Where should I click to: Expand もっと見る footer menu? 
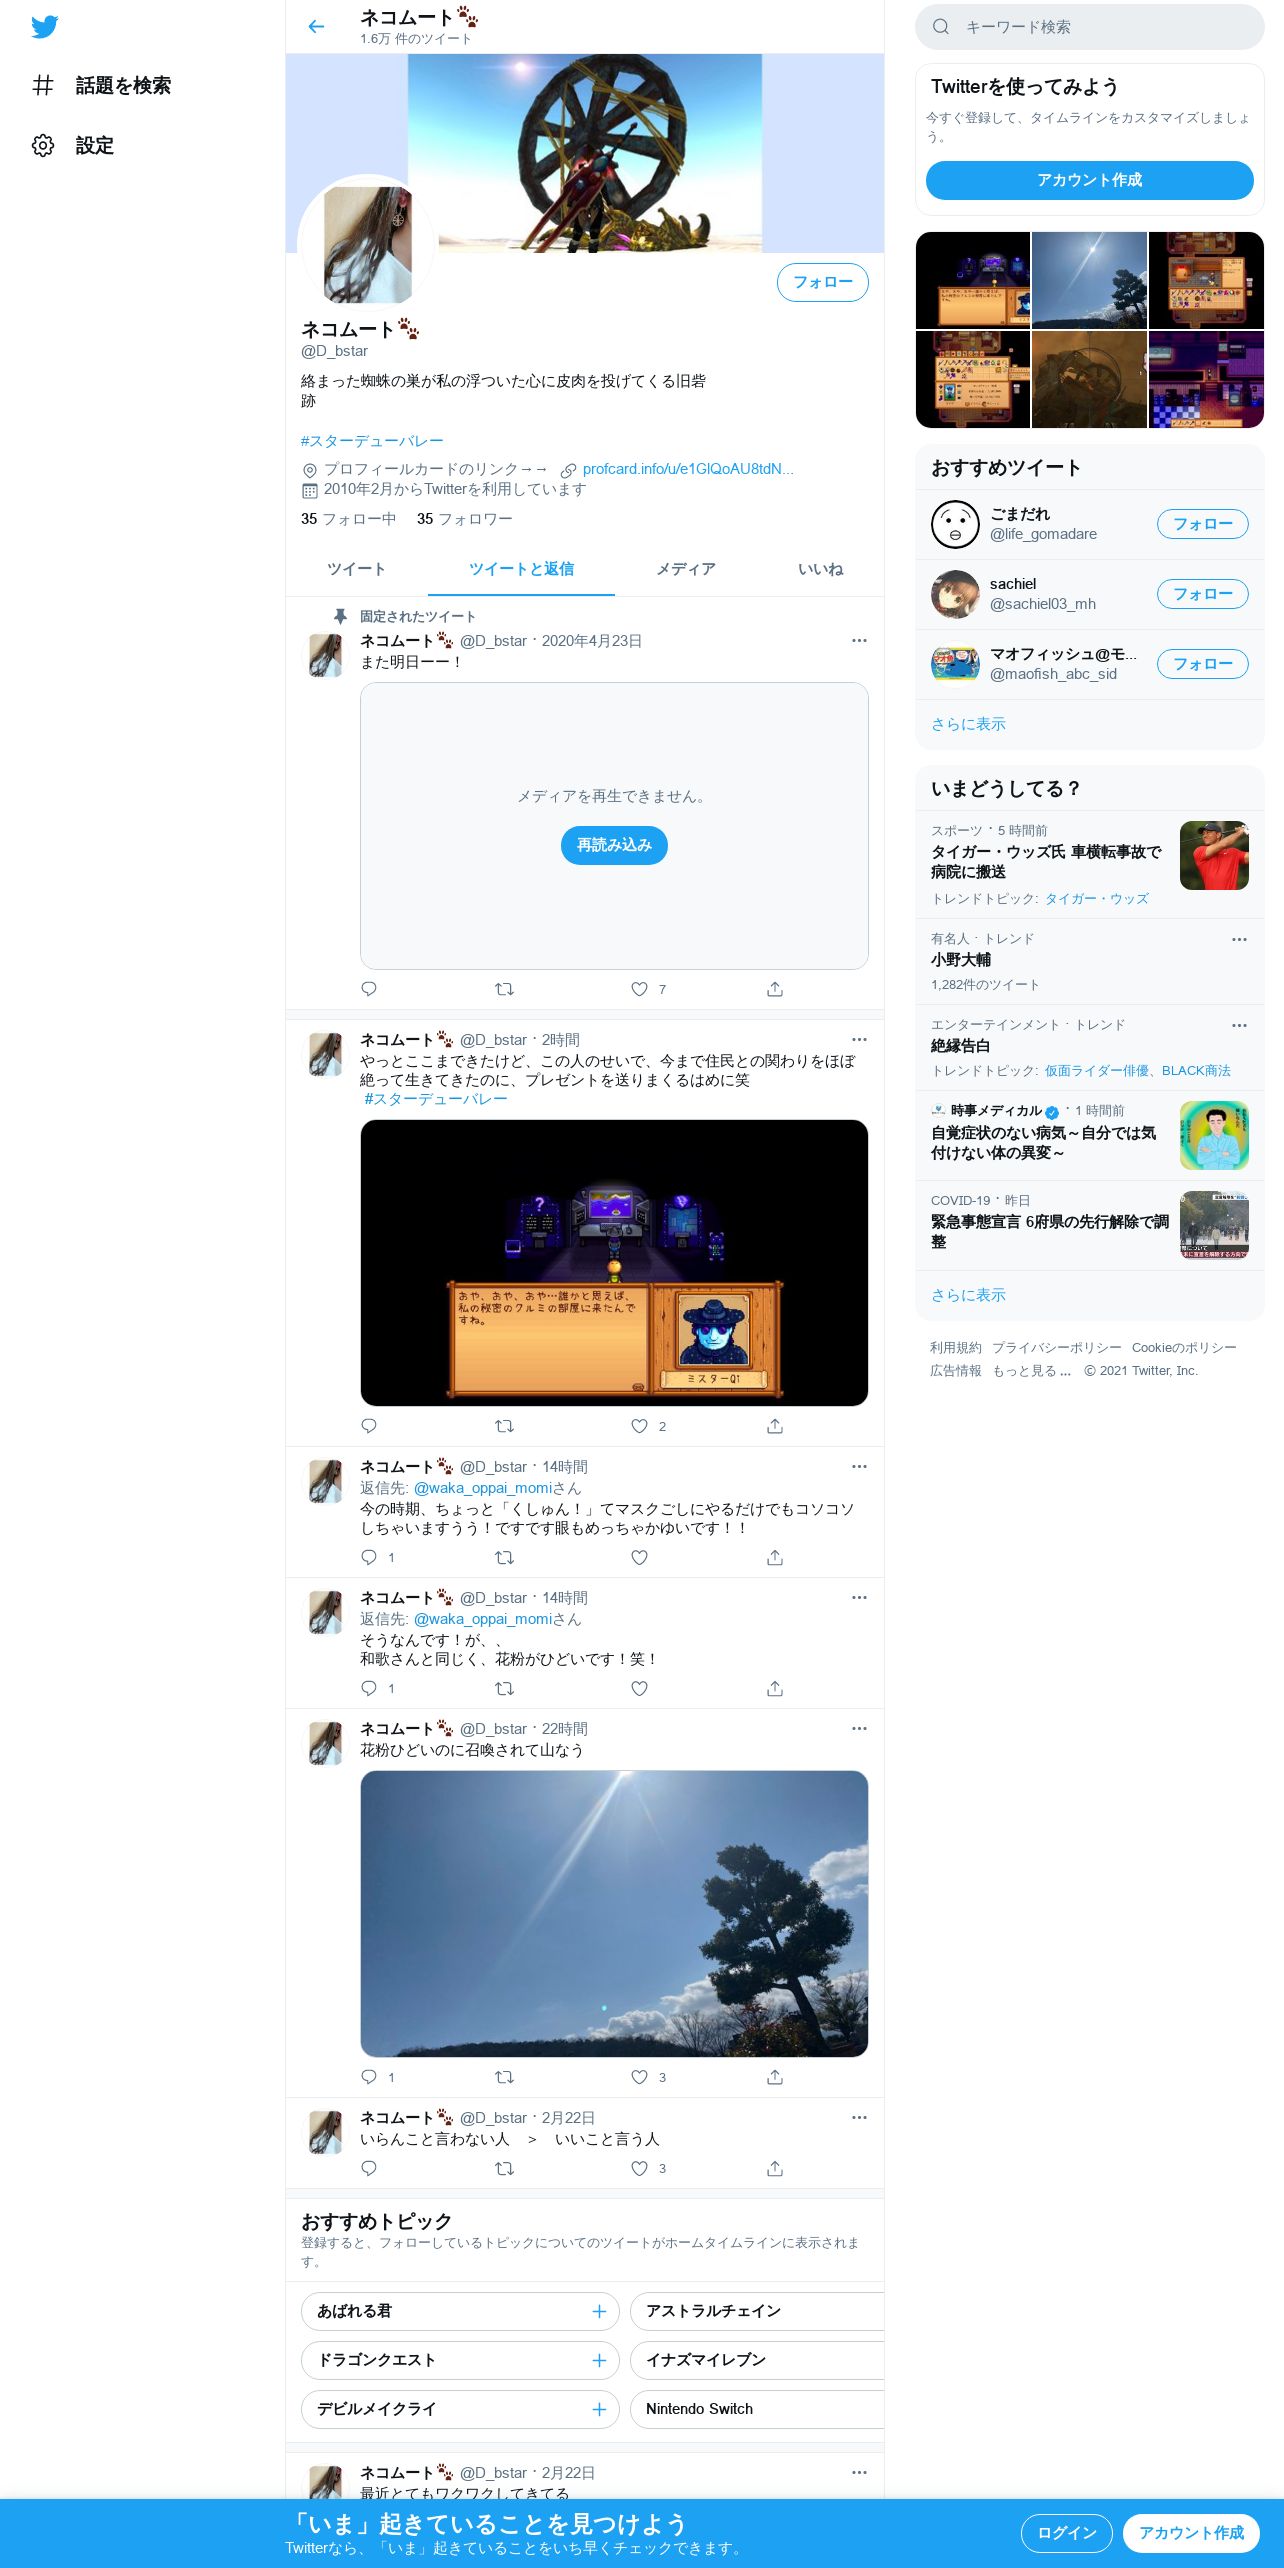(x=1031, y=1371)
